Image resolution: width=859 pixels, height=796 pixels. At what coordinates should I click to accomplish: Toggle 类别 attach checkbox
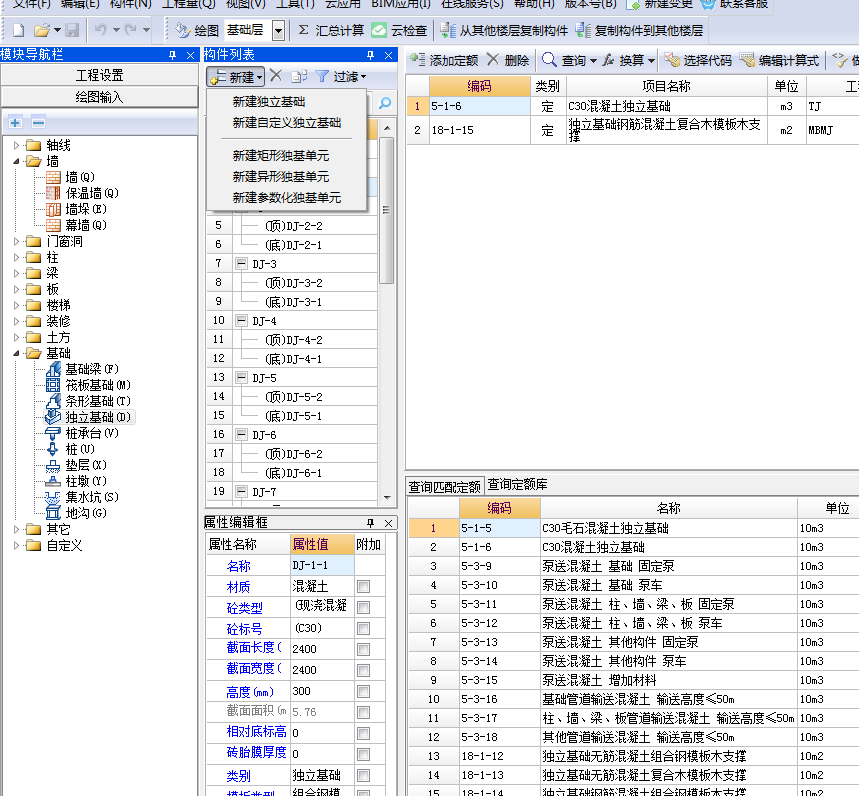[x=363, y=776]
